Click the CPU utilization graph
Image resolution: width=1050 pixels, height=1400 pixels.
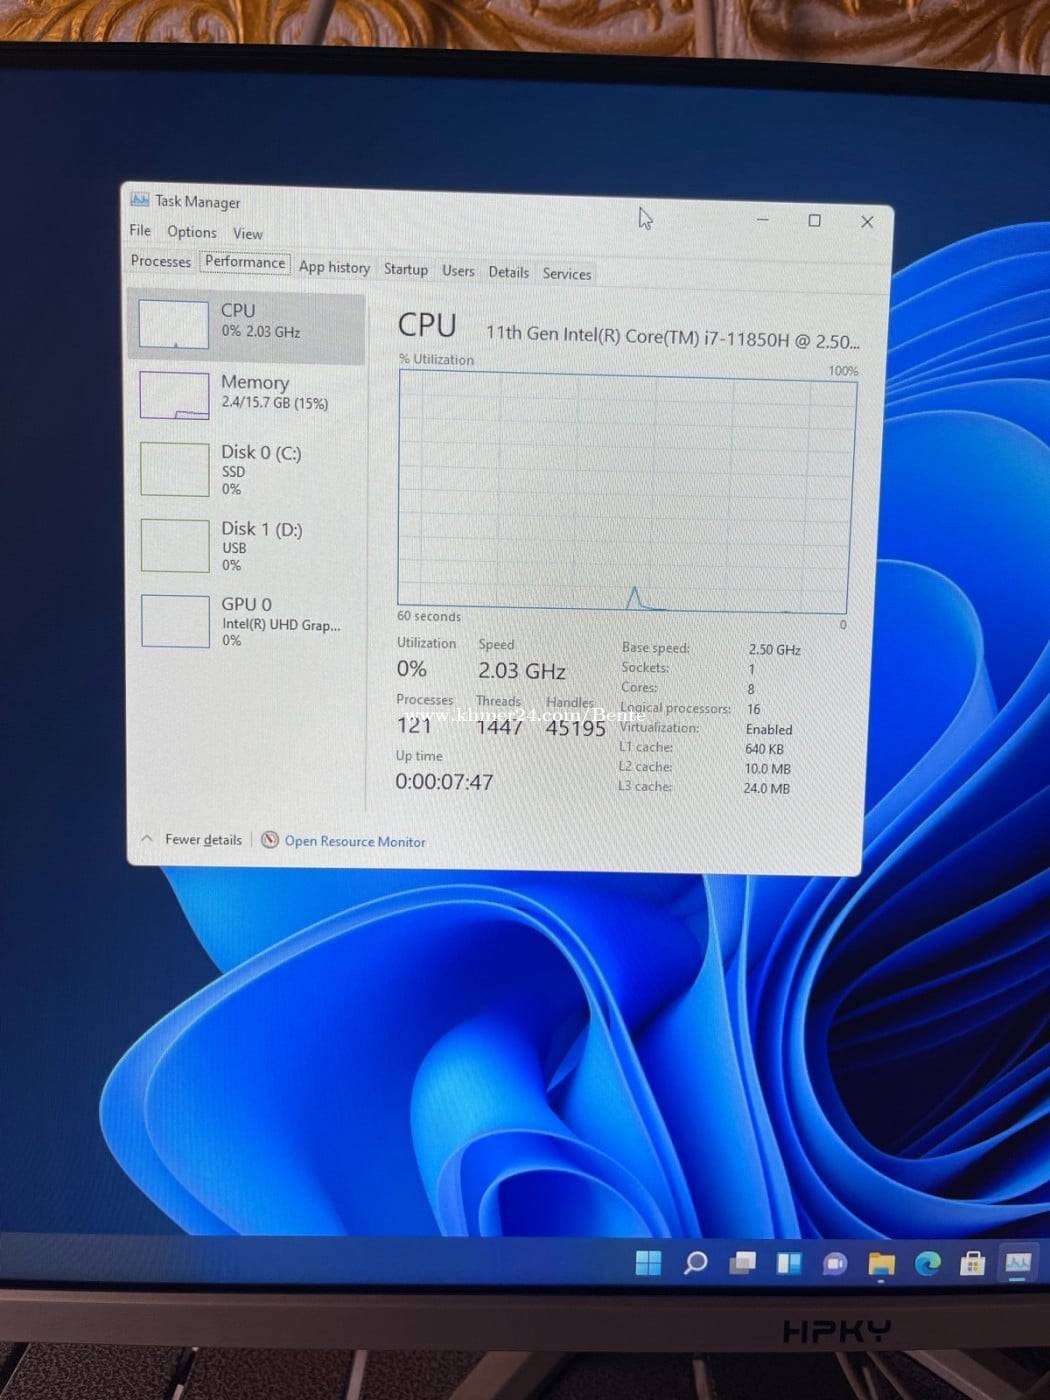(627, 492)
